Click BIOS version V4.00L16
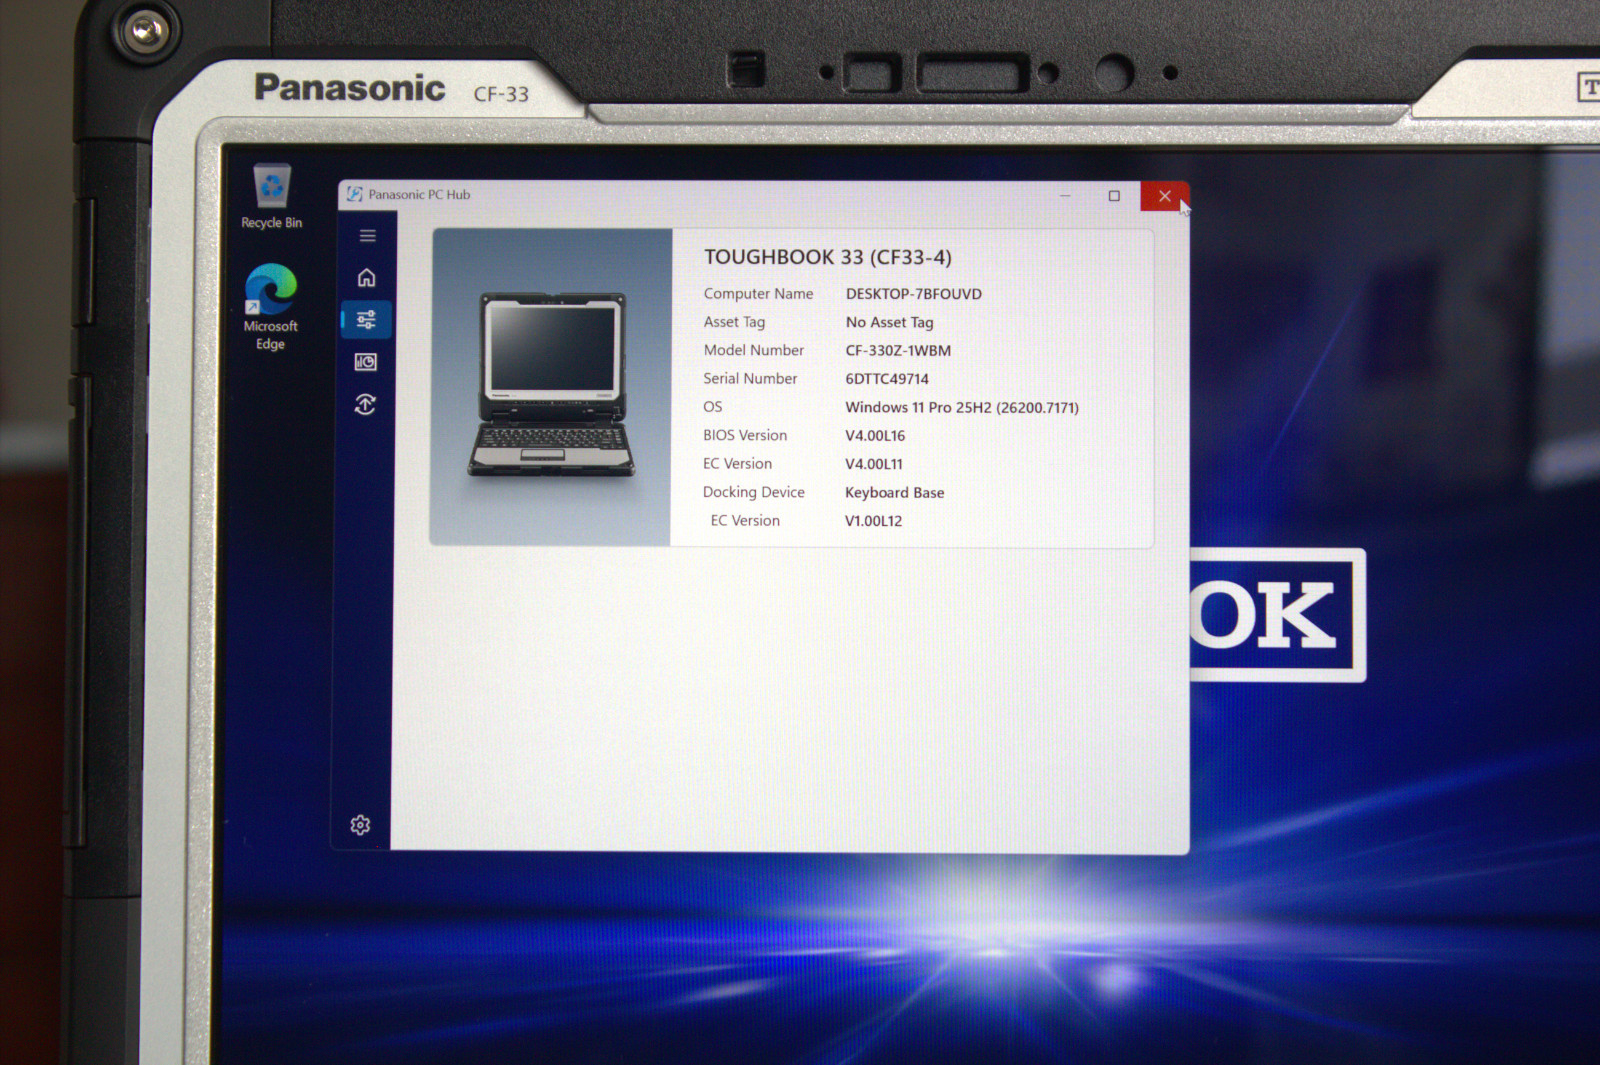The width and height of the screenshot is (1600, 1065). pyautogui.click(x=875, y=436)
